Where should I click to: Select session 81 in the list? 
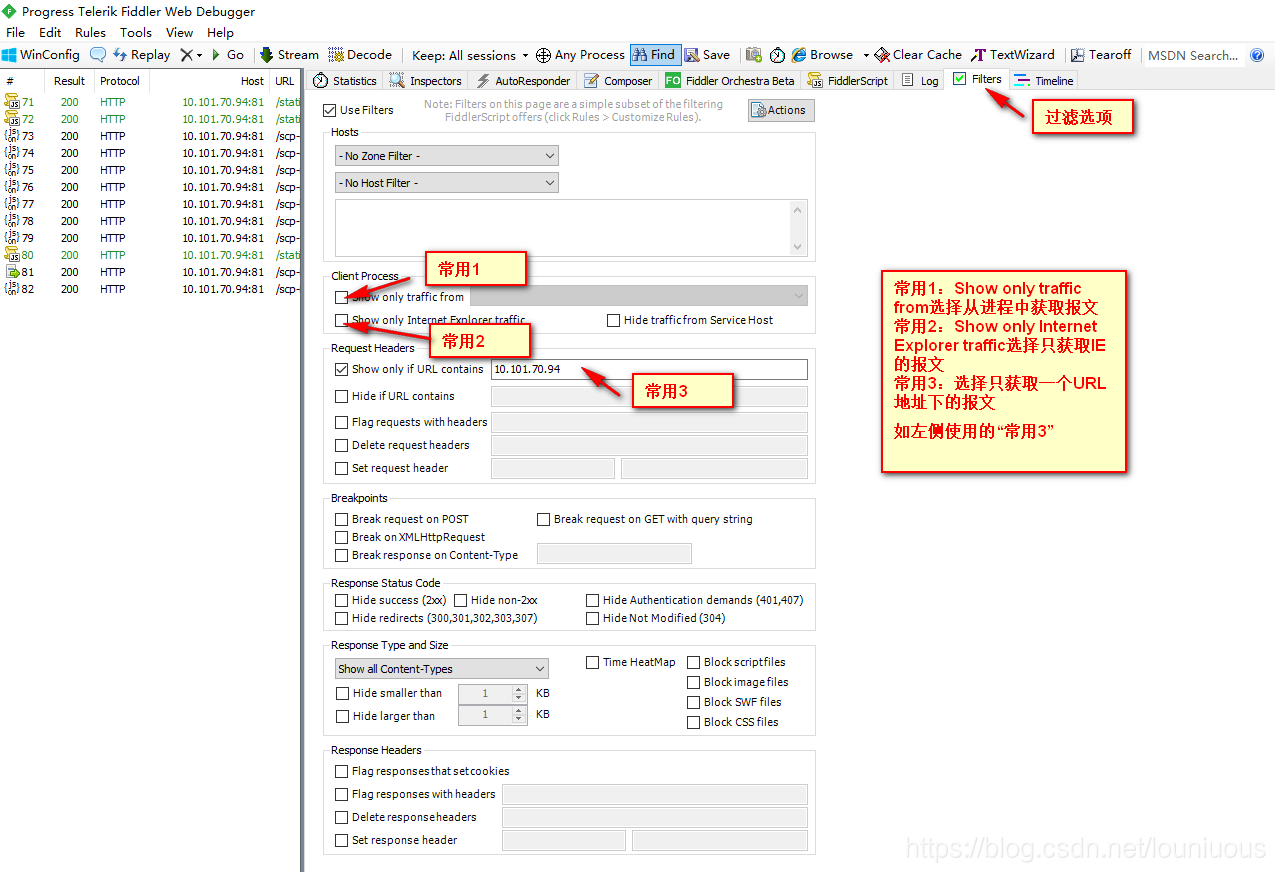150,272
